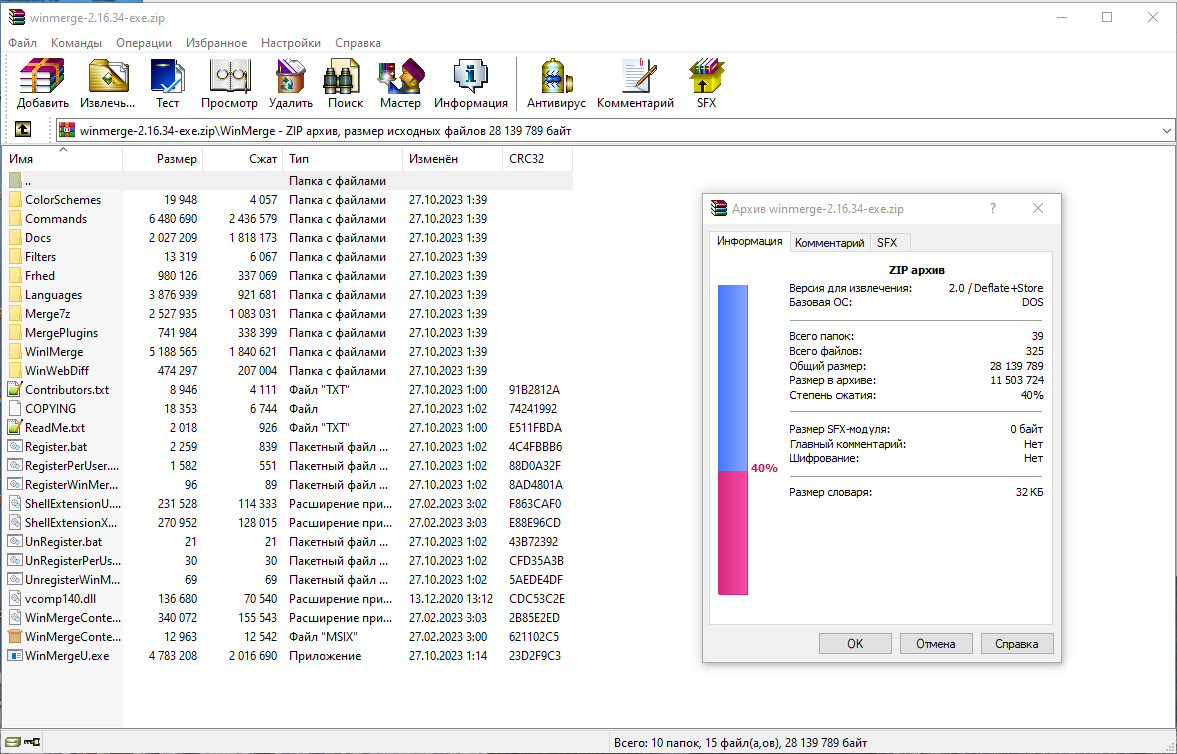This screenshot has height=754, width=1177.
Task: Select the Languages folder row
Action: pyautogui.click(x=287, y=294)
